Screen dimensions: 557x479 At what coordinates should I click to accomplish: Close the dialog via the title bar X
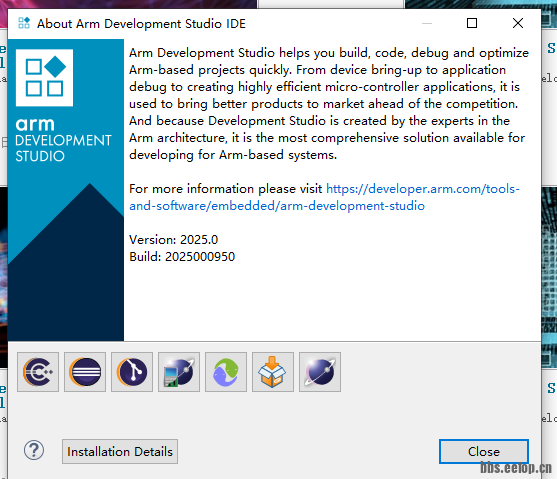(x=518, y=23)
